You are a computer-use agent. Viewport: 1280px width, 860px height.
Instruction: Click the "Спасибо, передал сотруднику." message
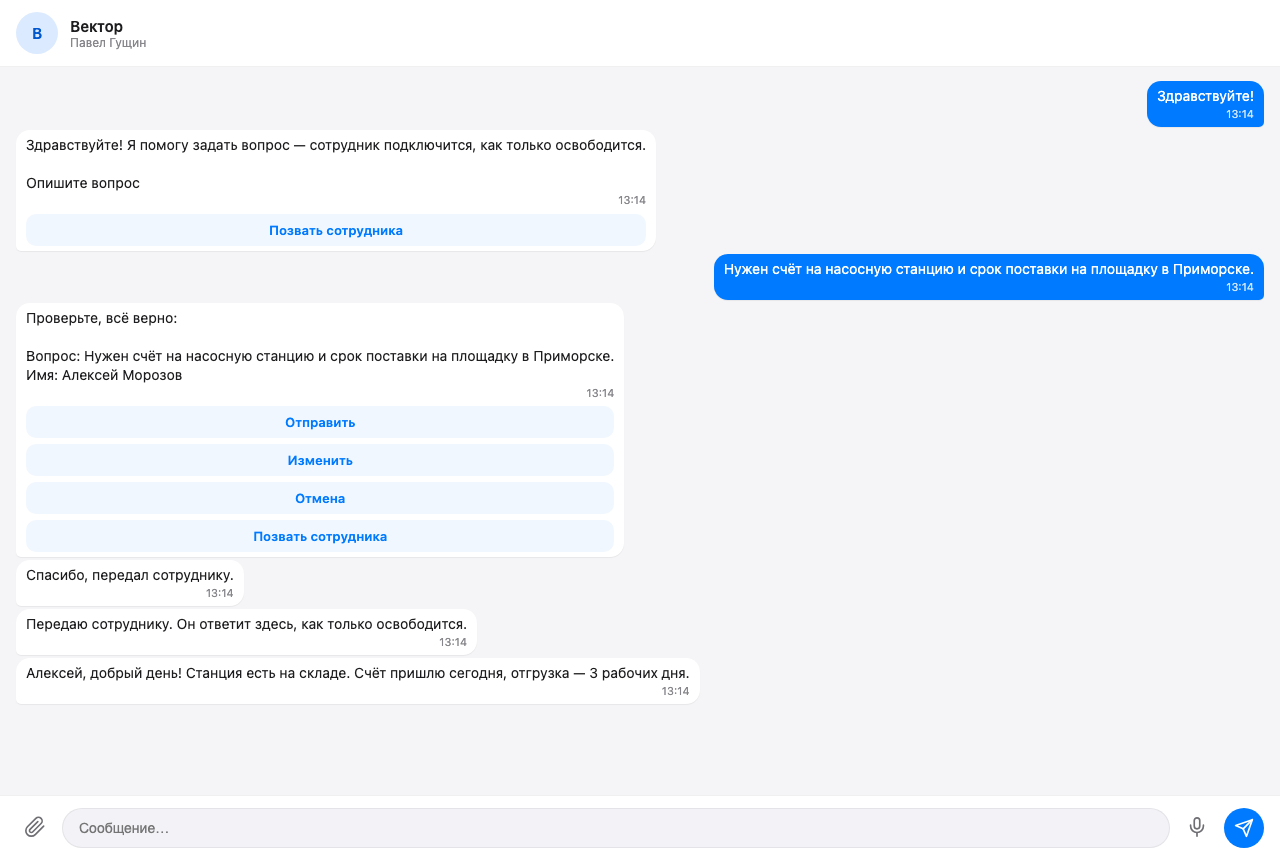point(130,583)
